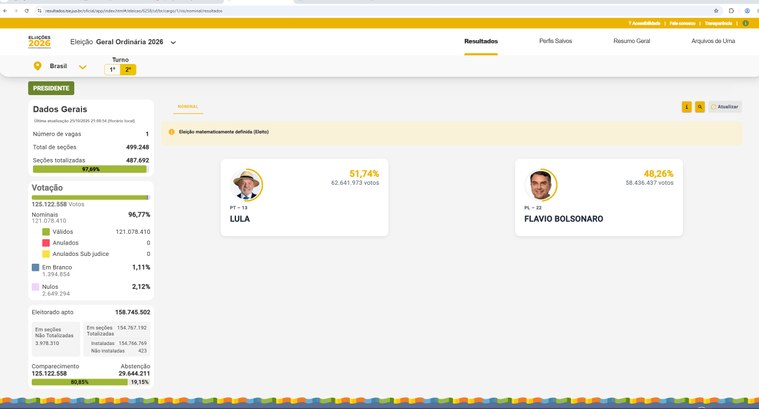Click the green Válidos legend swatch
This screenshot has width=759, height=409.
coord(46,232)
